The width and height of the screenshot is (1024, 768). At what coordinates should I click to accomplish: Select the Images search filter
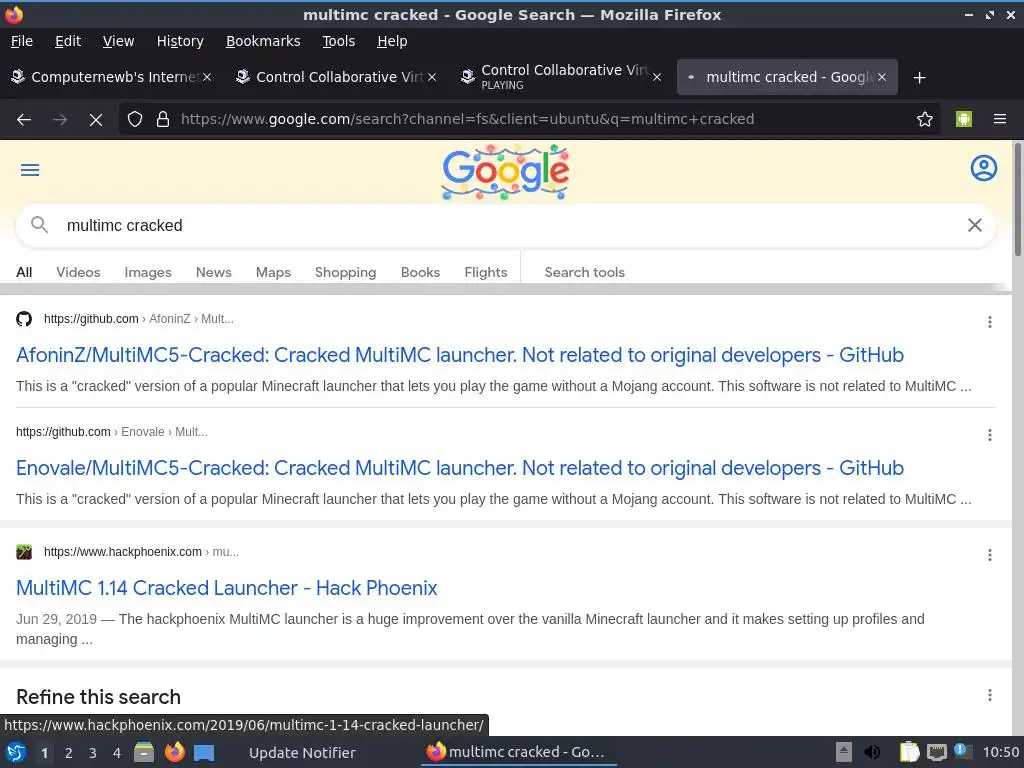(x=148, y=272)
